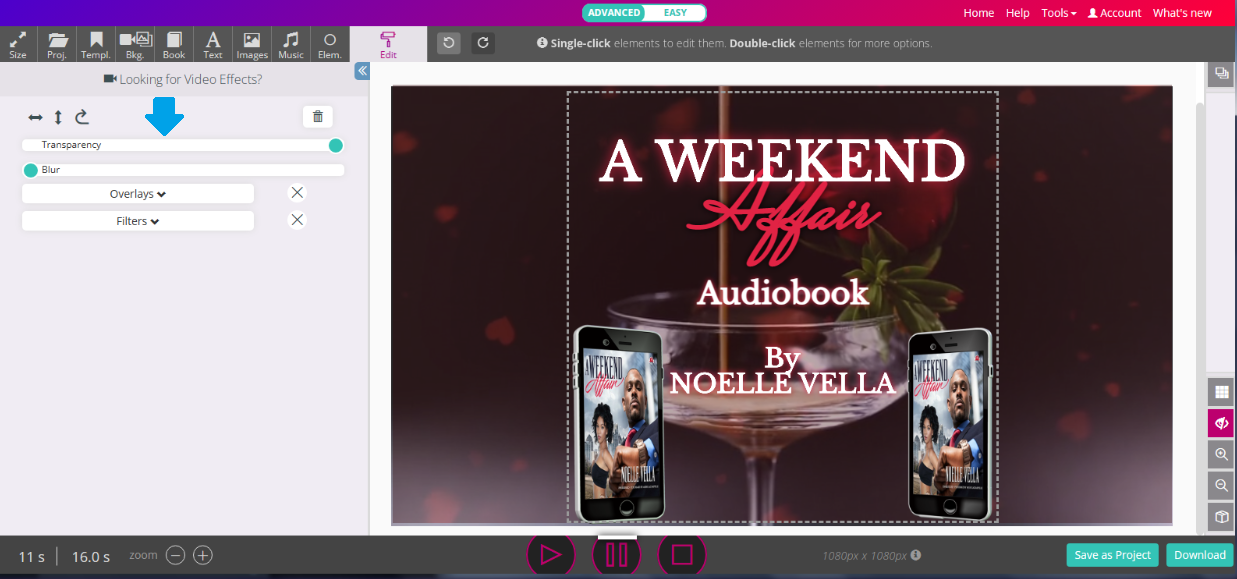Click the Save as Project button
This screenshot has height=579, width=1237.
[1112, 555]
